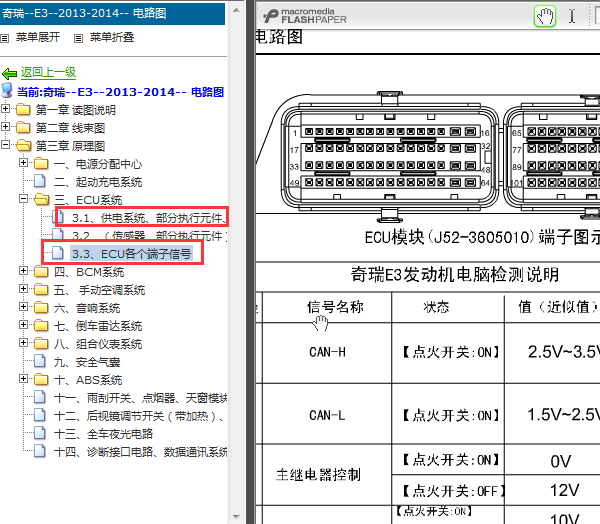Screen dimensions: 600x524
Task: Collapse the 第三章 原理图 node
Action: point(5,145)
